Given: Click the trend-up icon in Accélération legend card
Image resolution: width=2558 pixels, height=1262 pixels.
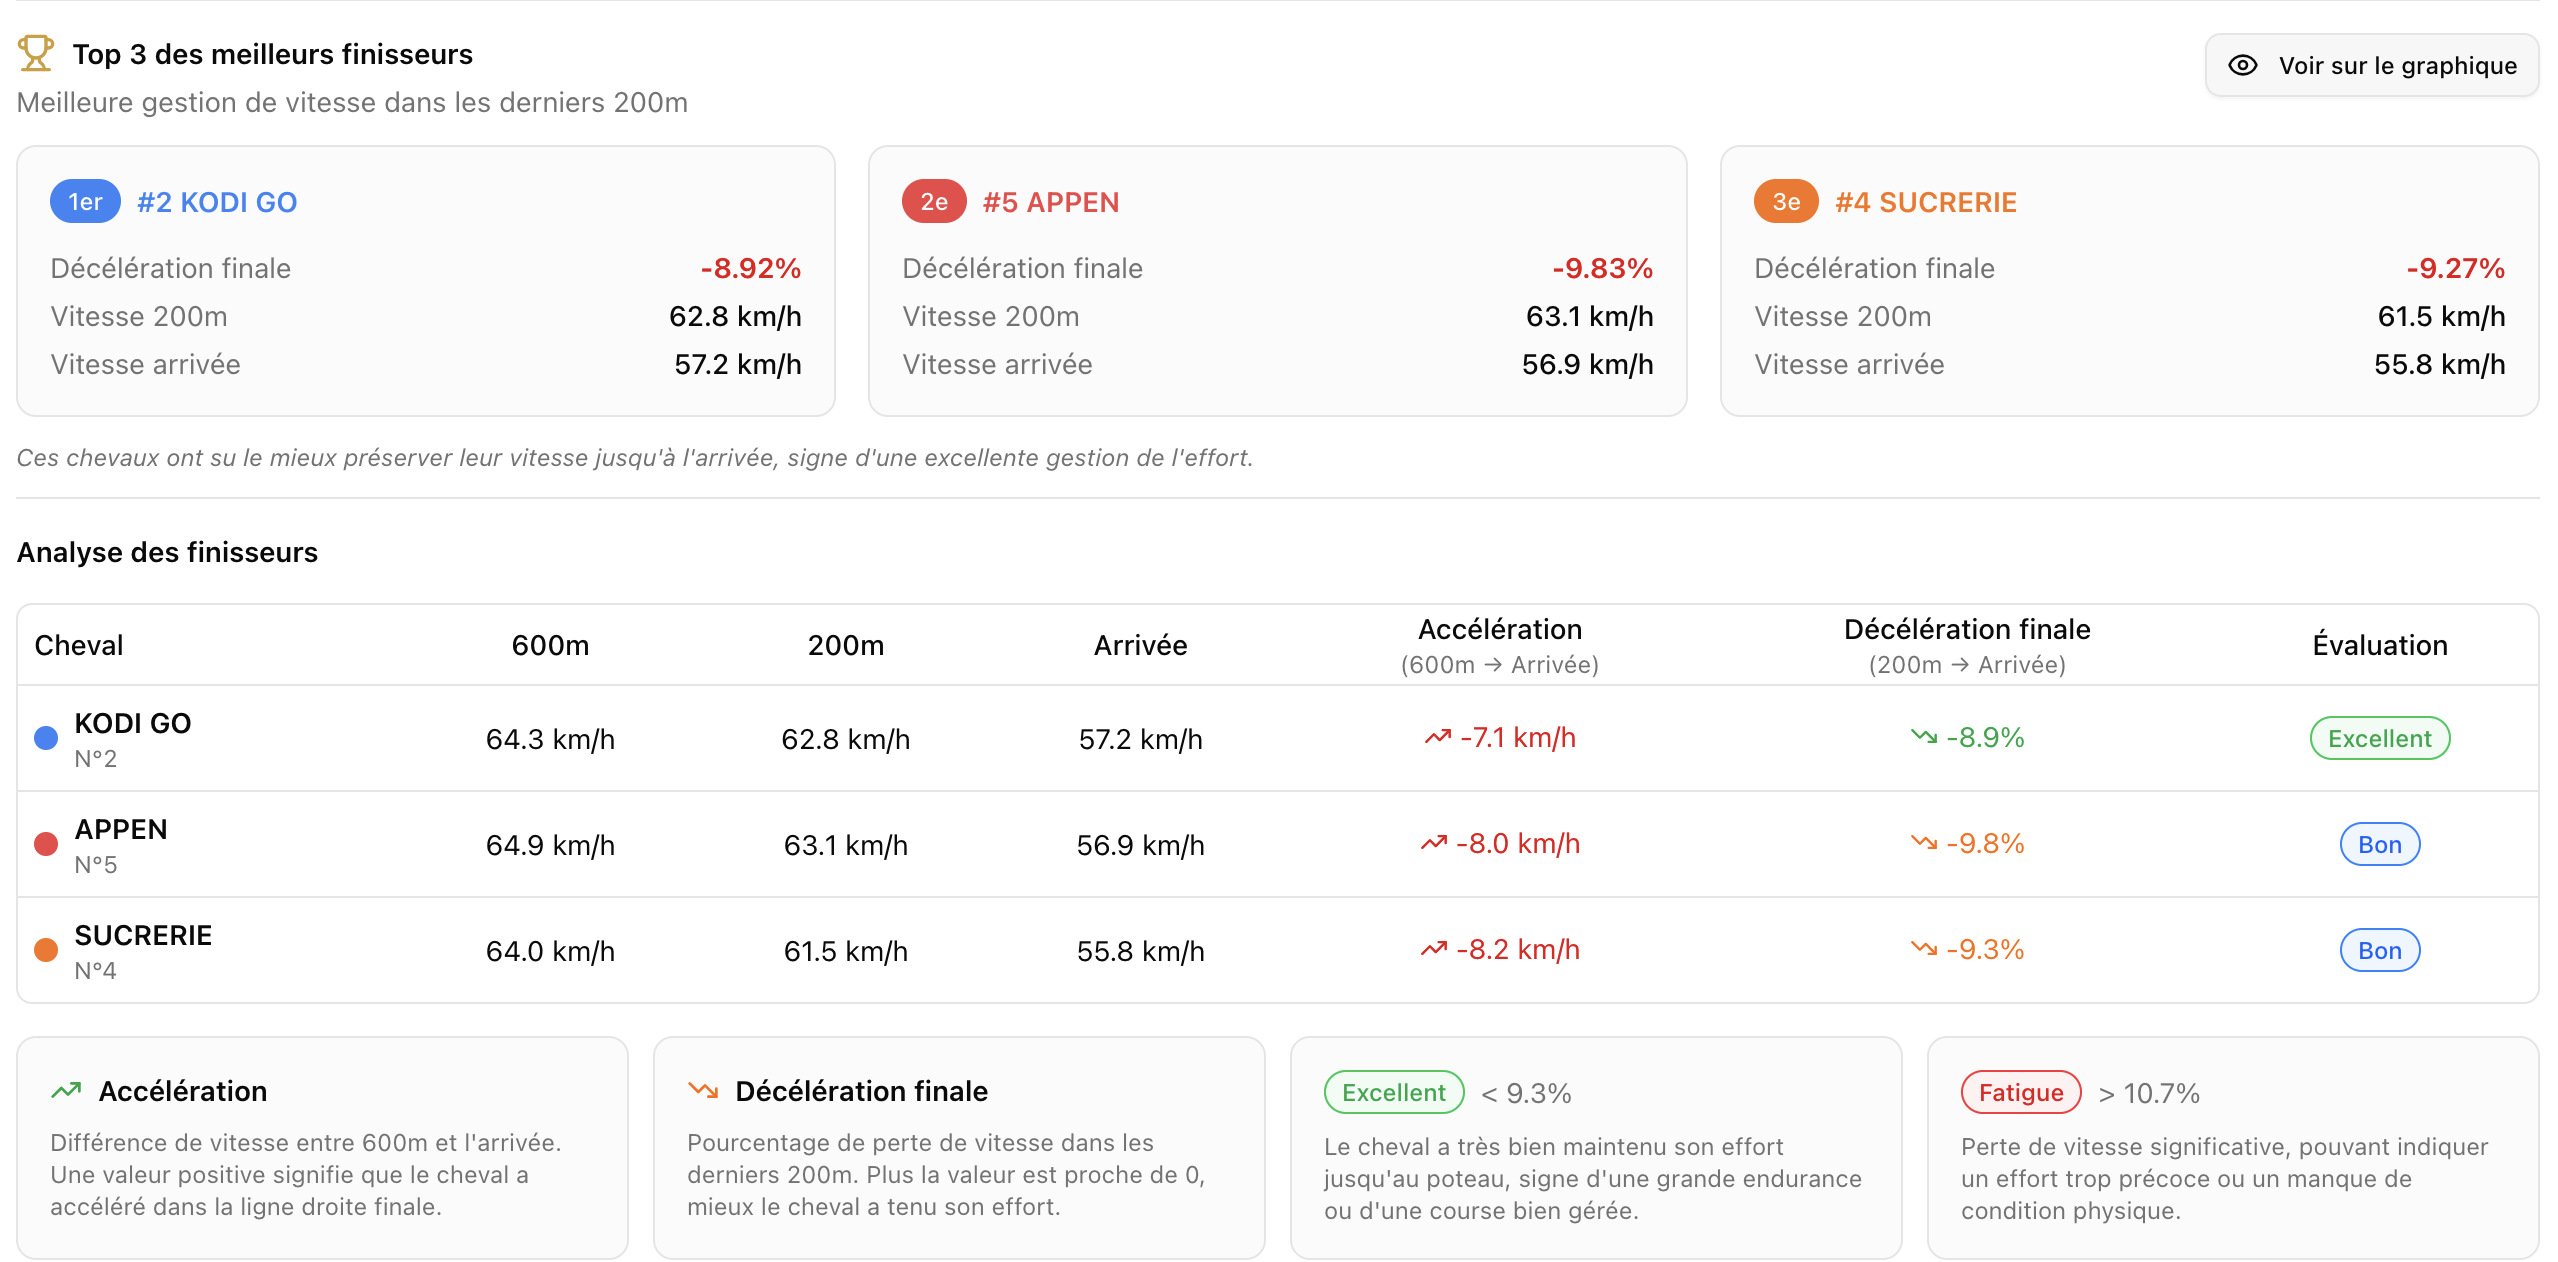Looking at the screenshot, I should 66,1091.
